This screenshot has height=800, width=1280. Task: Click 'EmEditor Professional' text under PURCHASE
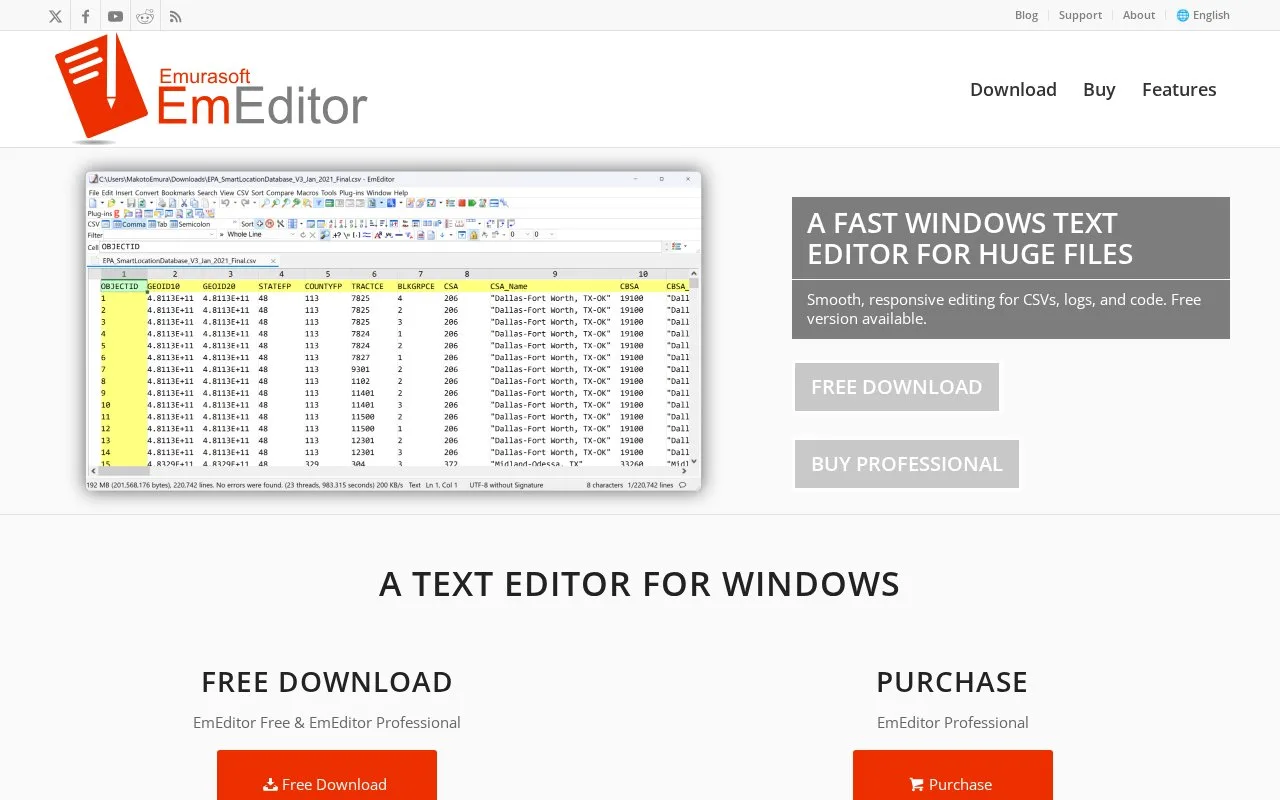point(953,723)
